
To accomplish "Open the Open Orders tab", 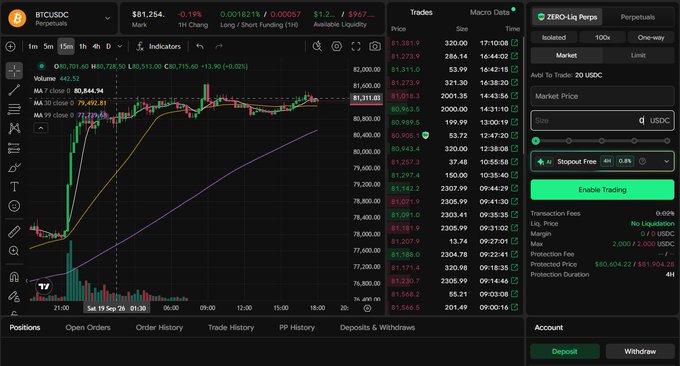I will tap(88, 327).
